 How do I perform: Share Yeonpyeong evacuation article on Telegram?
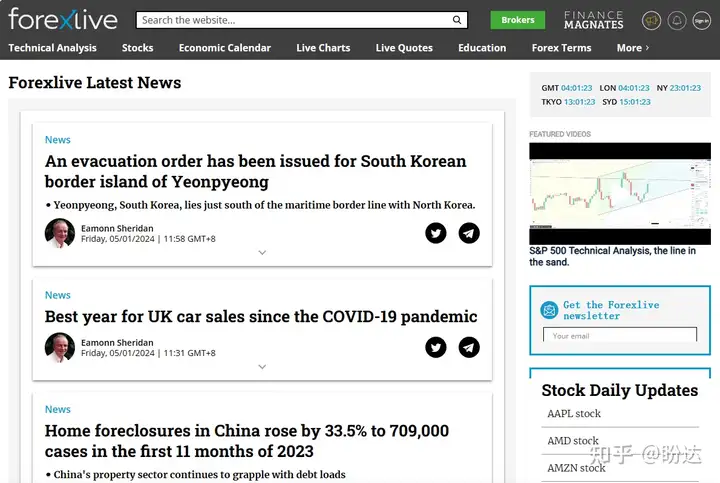[469, 233]
